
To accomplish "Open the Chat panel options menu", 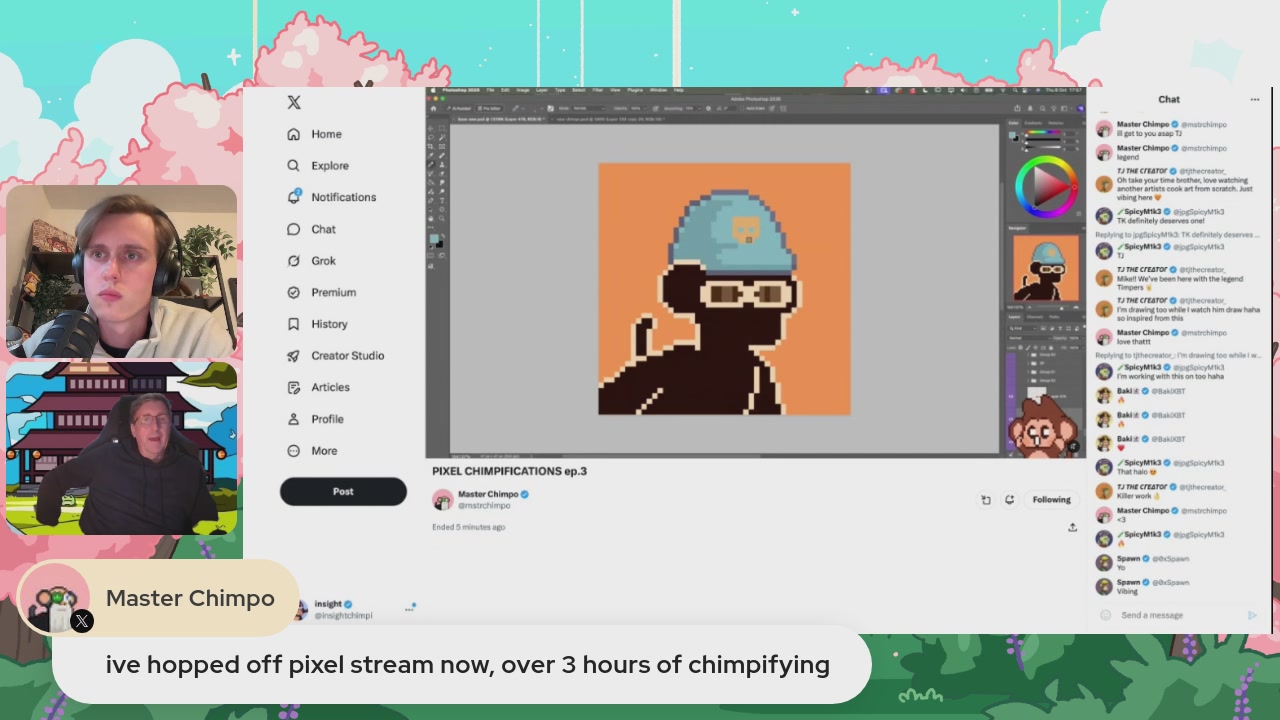I will (x=1255, y=99).
